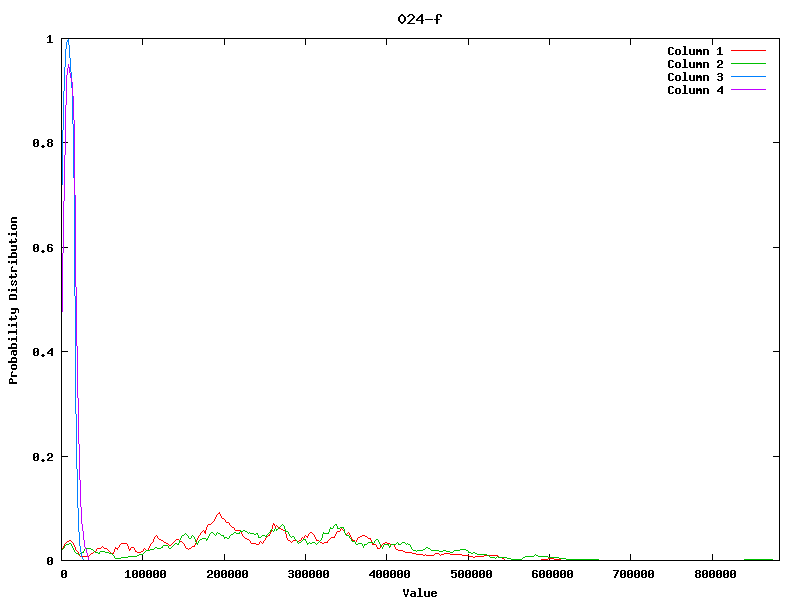Click the Value x-axis label
Viewport: 800px width, 600px height.
(419, 593)
